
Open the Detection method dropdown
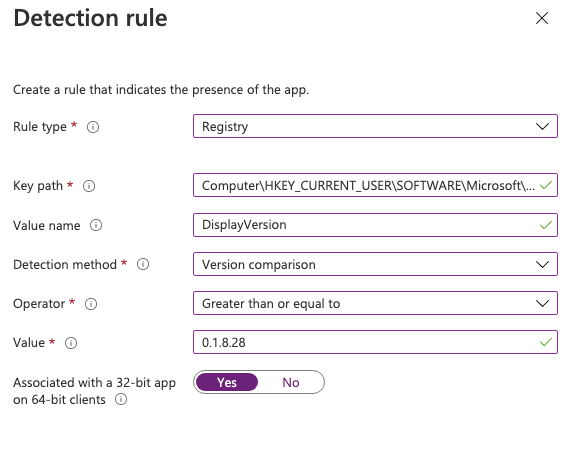tap(375, 264)
